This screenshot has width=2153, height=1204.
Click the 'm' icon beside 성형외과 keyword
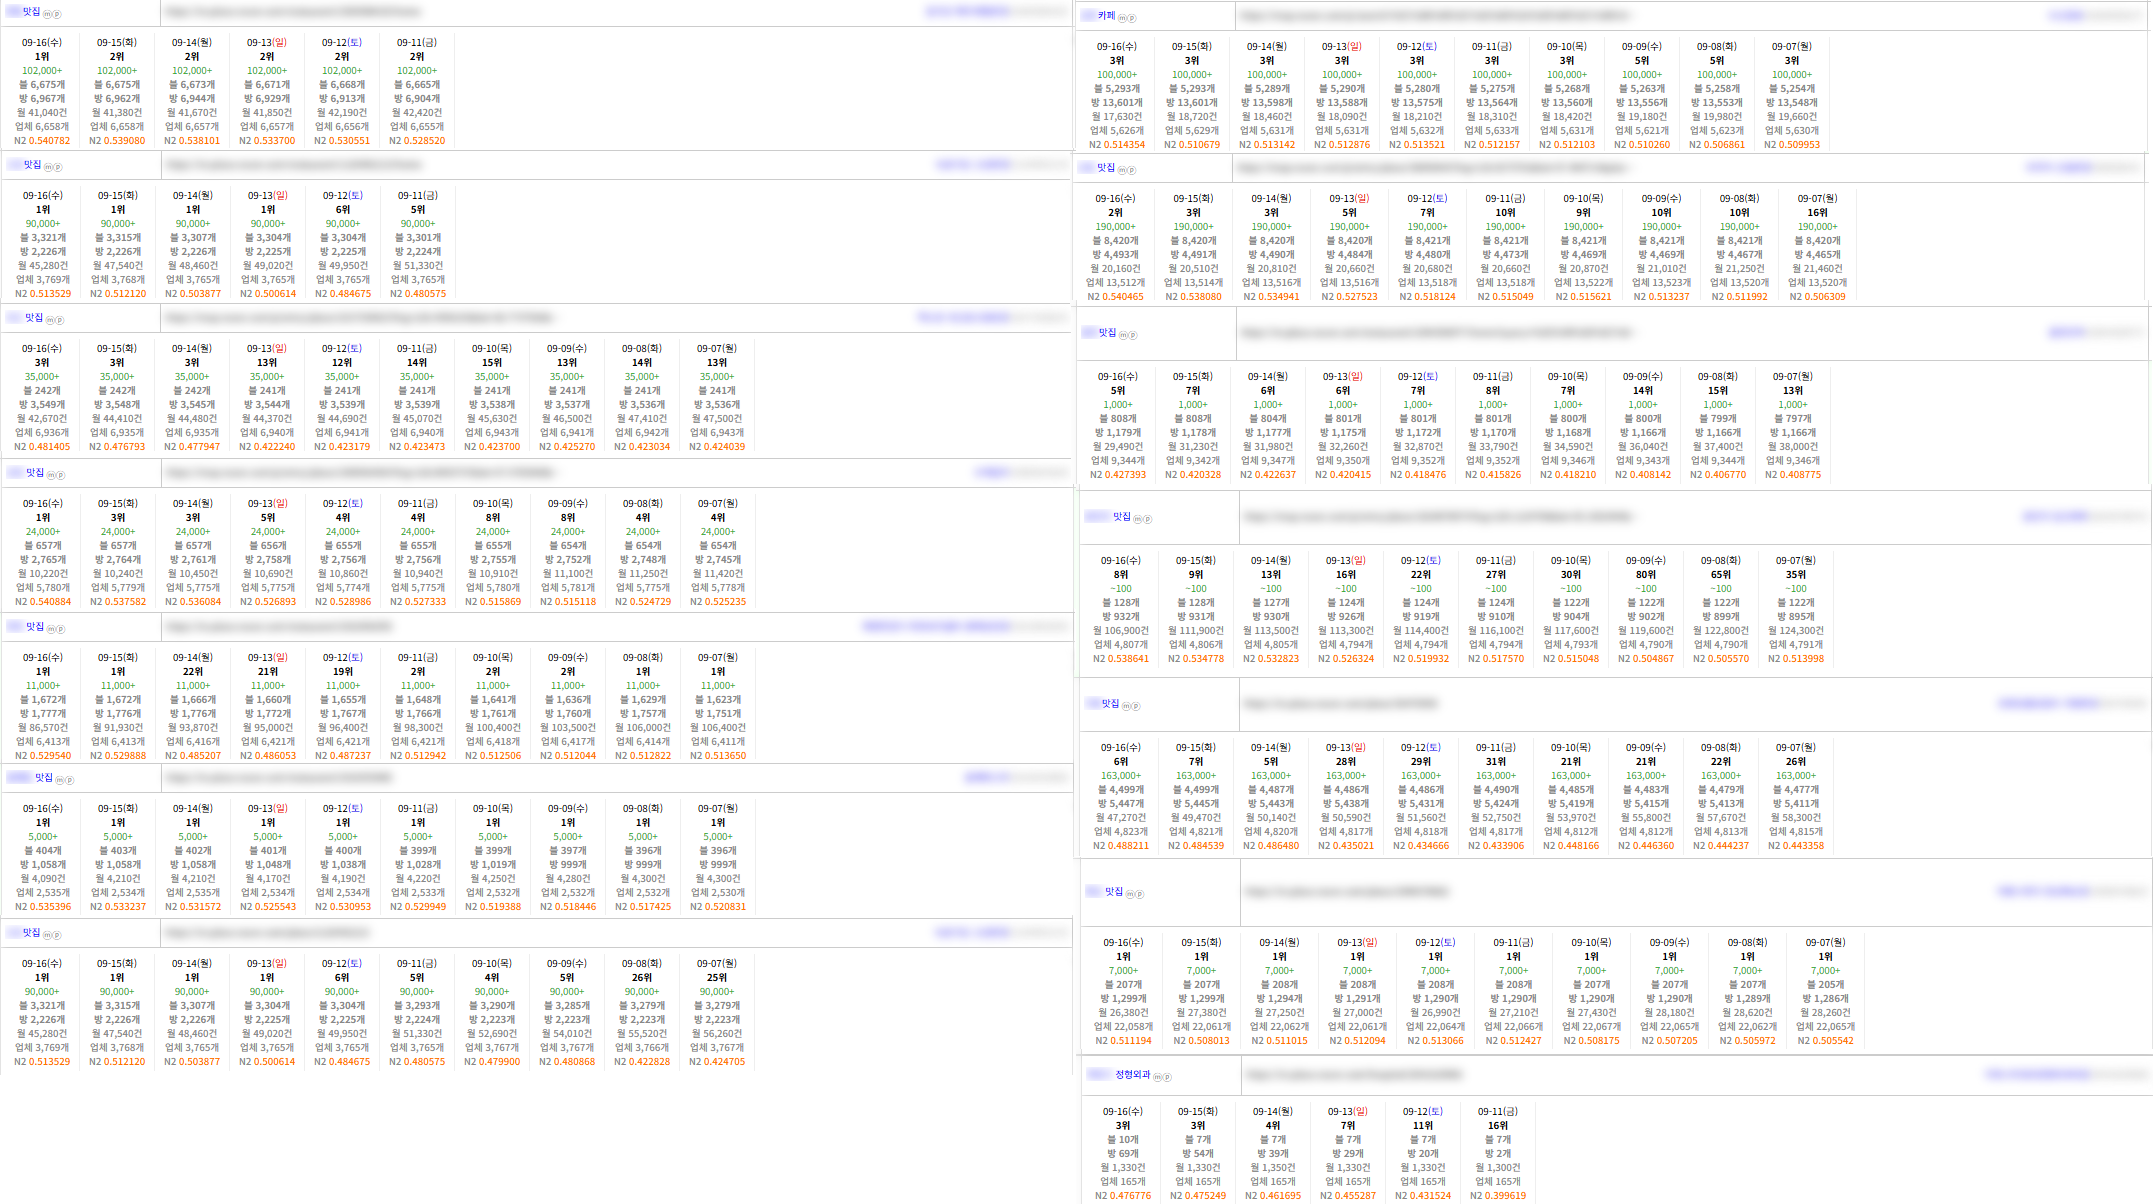[x=1157, y=1077]
